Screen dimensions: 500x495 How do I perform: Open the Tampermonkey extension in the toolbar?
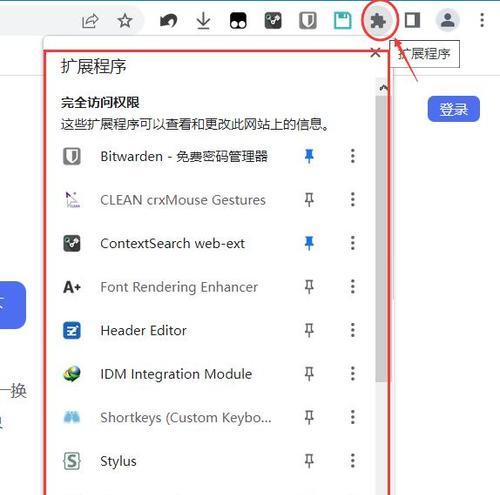[238, 21]
